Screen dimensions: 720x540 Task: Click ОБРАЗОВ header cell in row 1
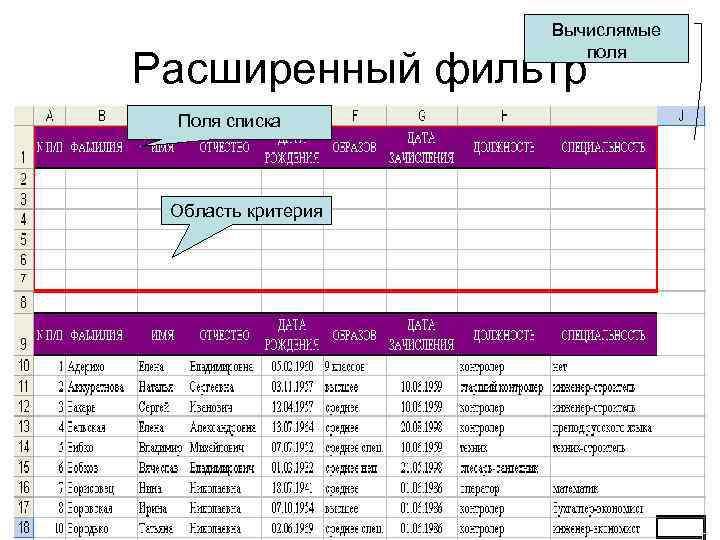click(355, 147)
